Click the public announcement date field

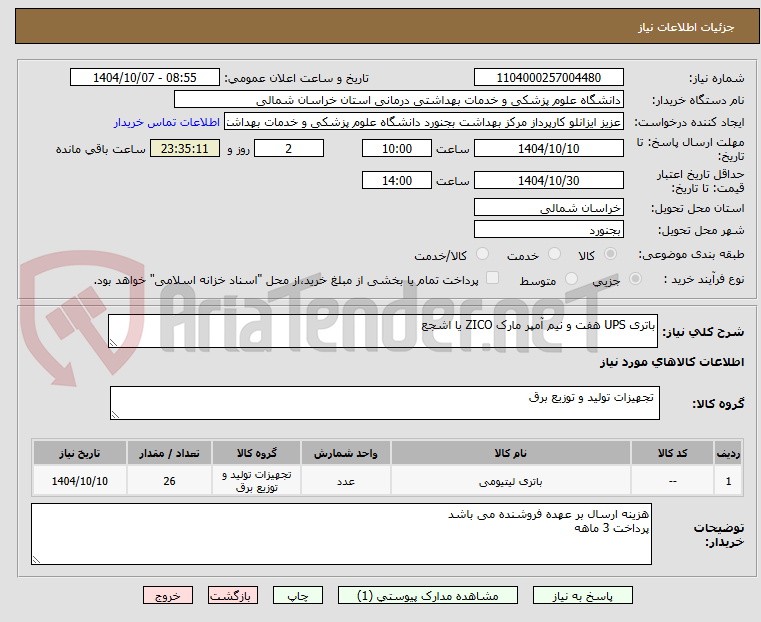145,78
